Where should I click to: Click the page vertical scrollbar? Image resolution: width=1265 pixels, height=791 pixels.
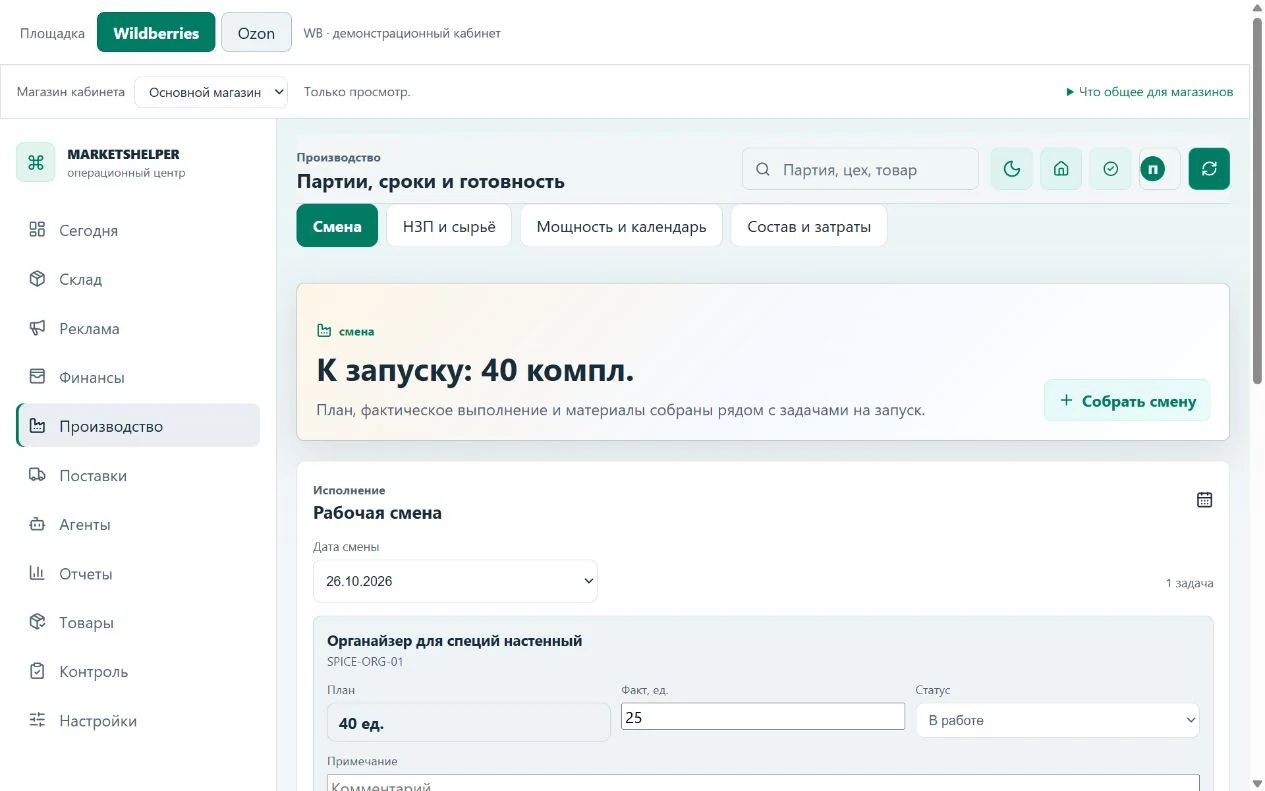[1257, 200]
